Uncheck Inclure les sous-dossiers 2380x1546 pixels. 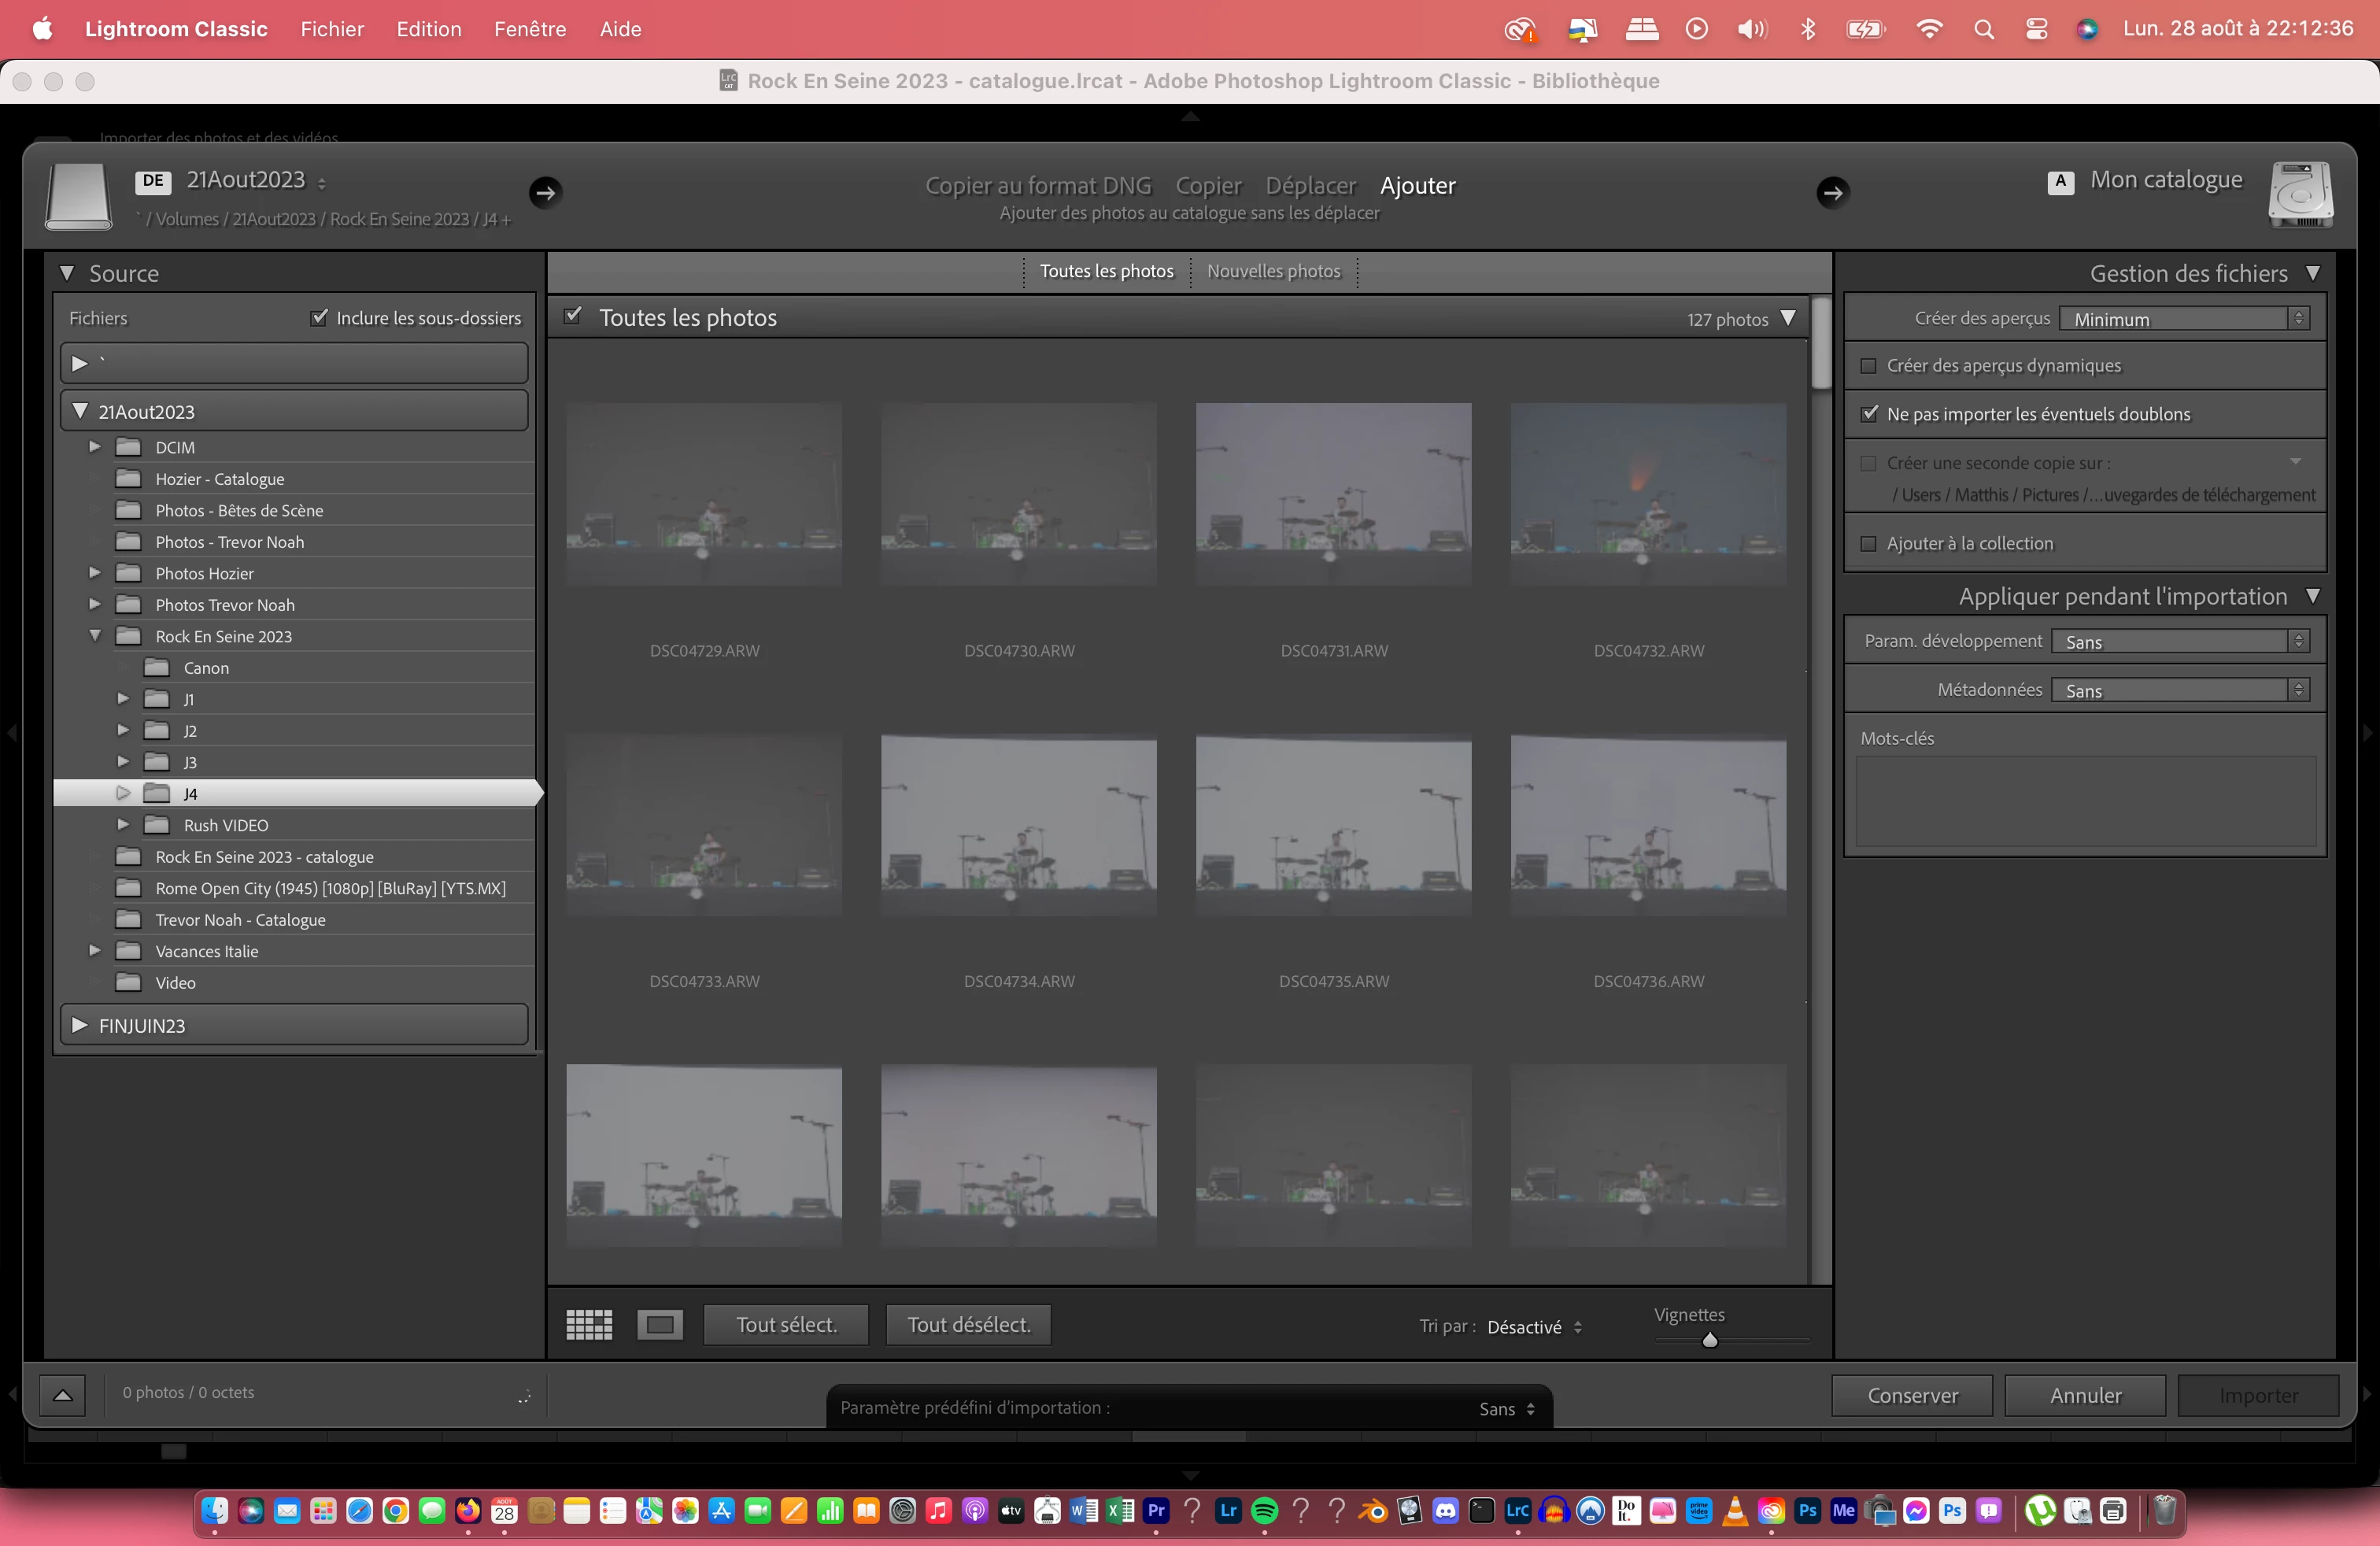pyautogui.click(x=319, y=318)
